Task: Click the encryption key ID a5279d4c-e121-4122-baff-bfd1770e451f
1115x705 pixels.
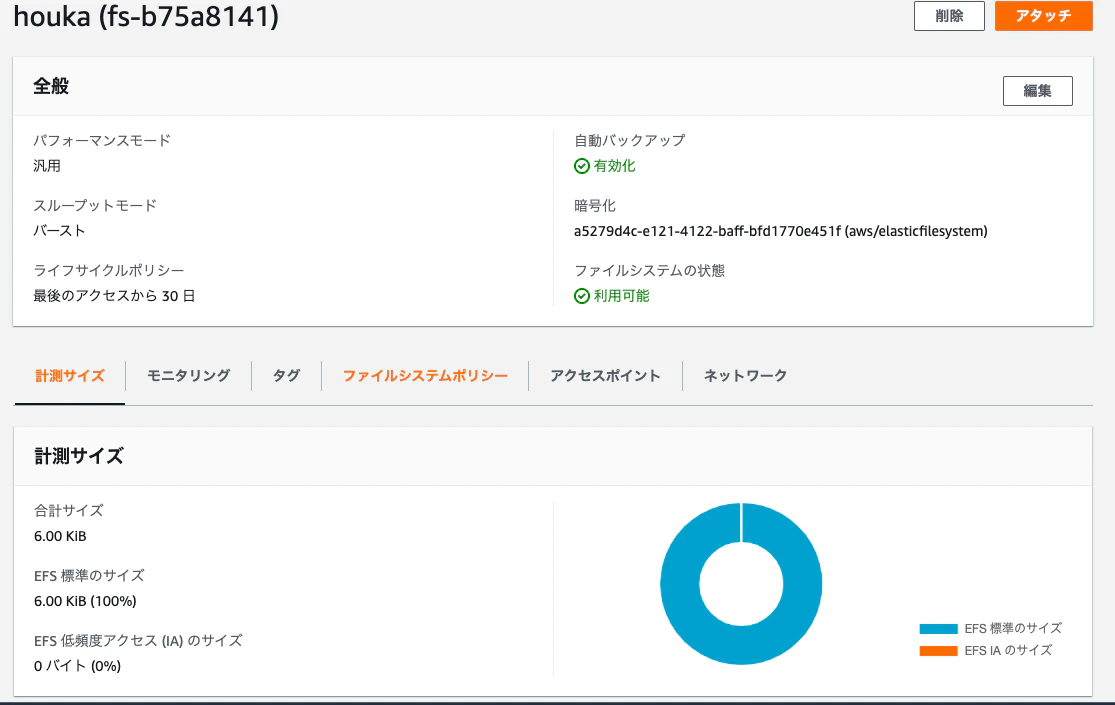Action: (x=708, y=231)
